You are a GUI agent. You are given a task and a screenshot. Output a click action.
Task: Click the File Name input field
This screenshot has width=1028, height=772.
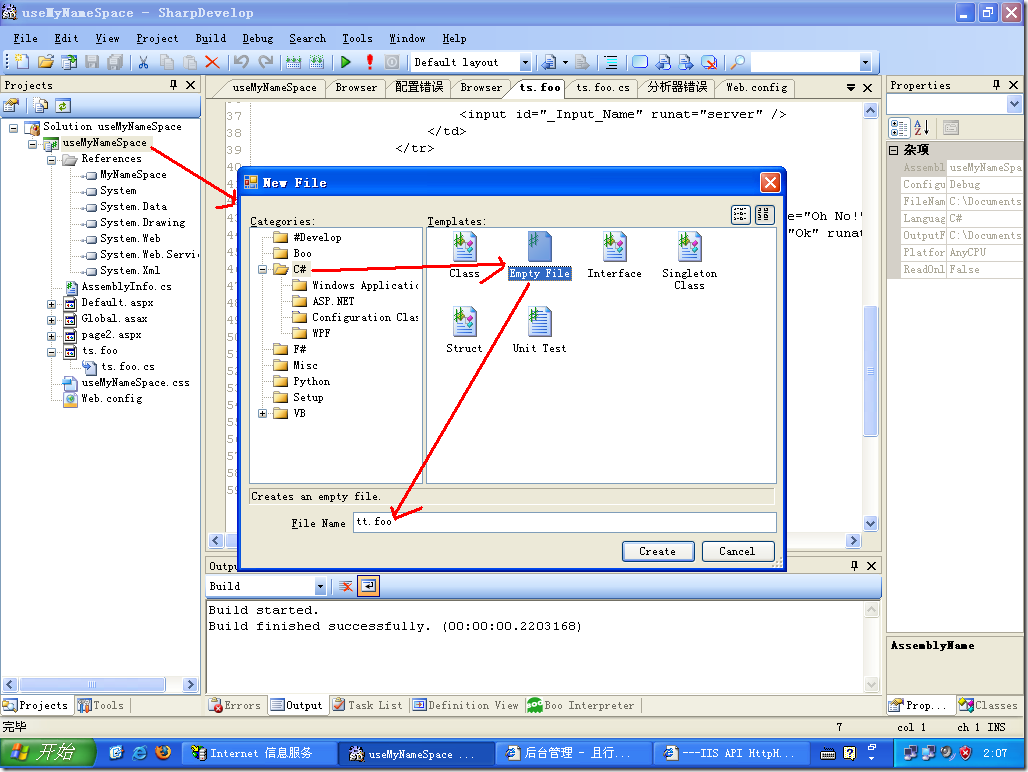(564, 522)
